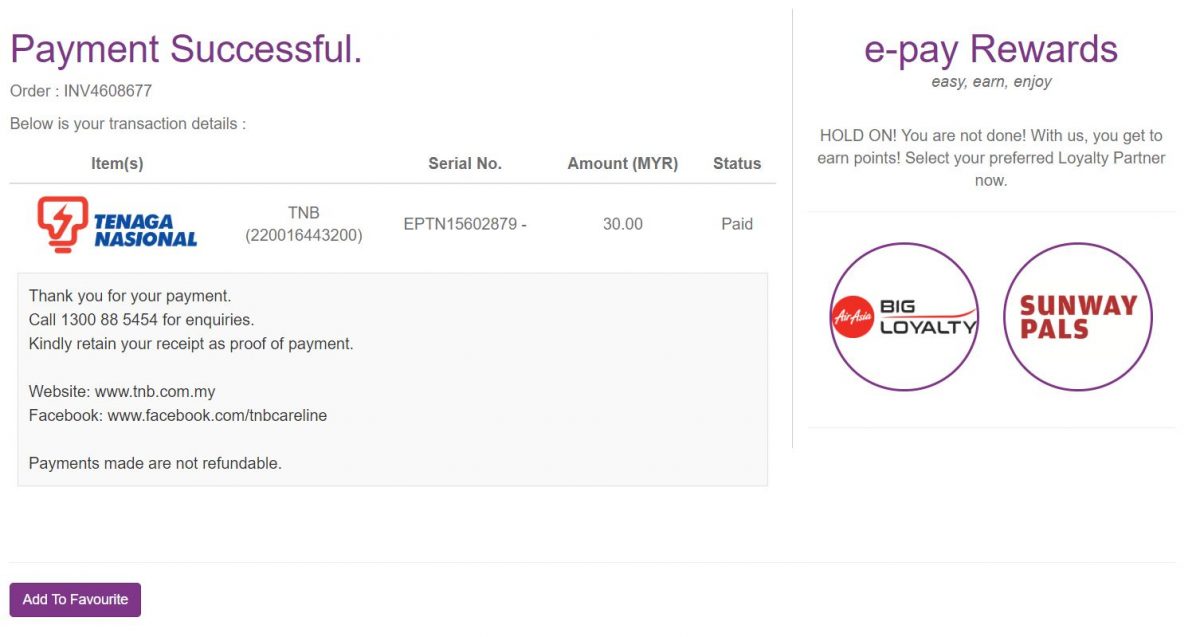Choose AirAsia BIG as preferred Loyalty Partner
1200x637 pixels.
click(x=904, y=316)
